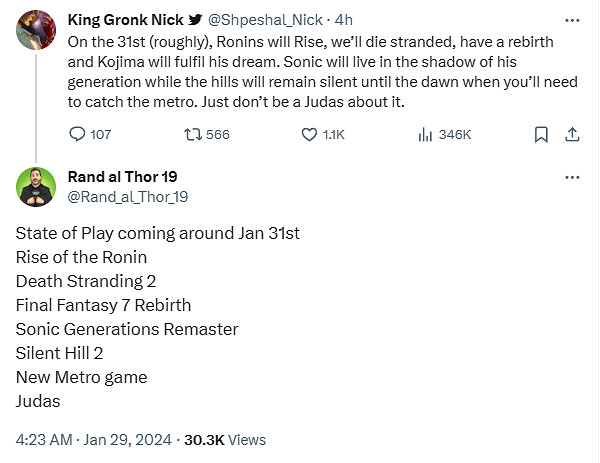
Task: Open the @Rand_al_Thor_19 handle
Action: tap(127, 196)
